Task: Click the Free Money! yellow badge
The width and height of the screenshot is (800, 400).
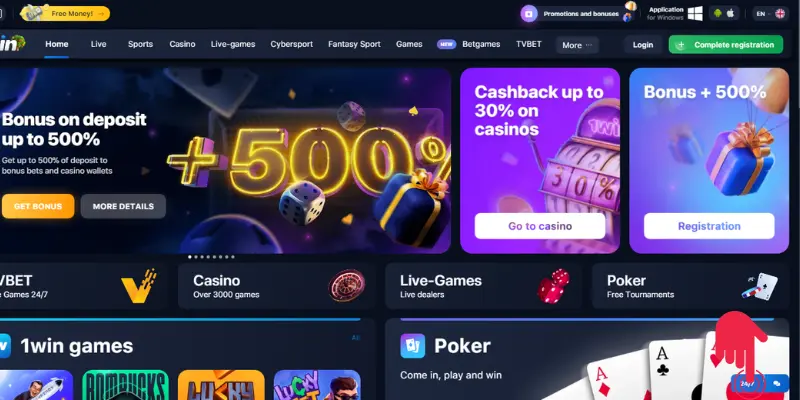Action: click(65, 14)
